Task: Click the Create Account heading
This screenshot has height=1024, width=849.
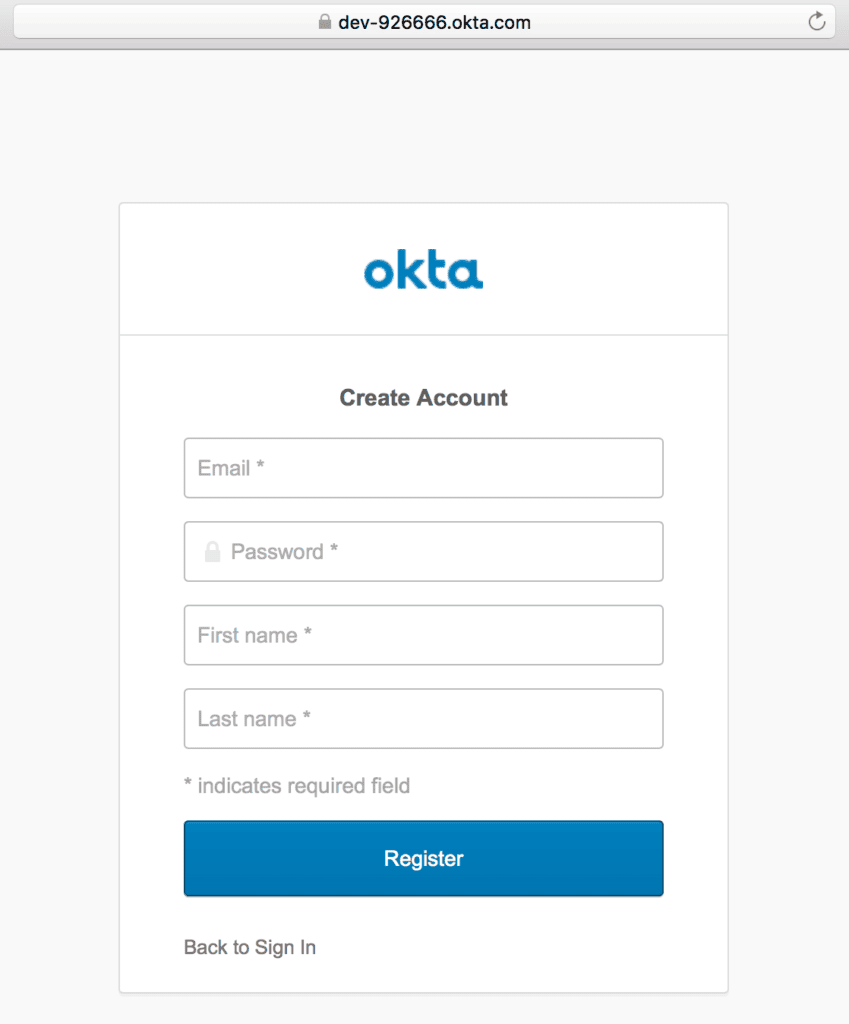Action: coord(423,398)
